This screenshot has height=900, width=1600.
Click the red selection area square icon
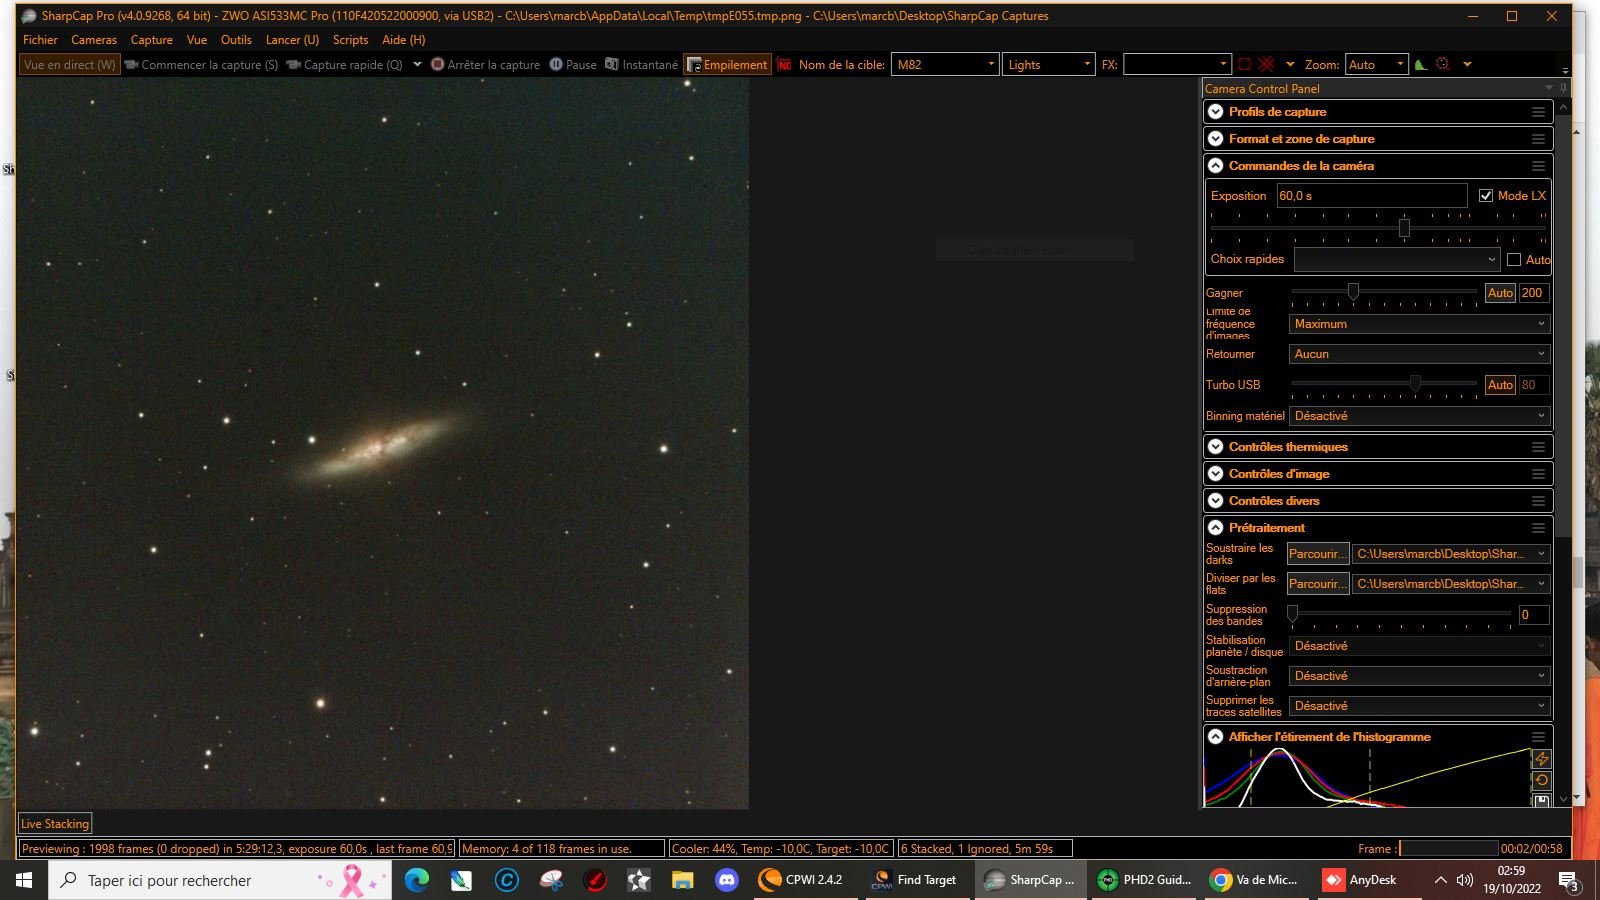1244,64
